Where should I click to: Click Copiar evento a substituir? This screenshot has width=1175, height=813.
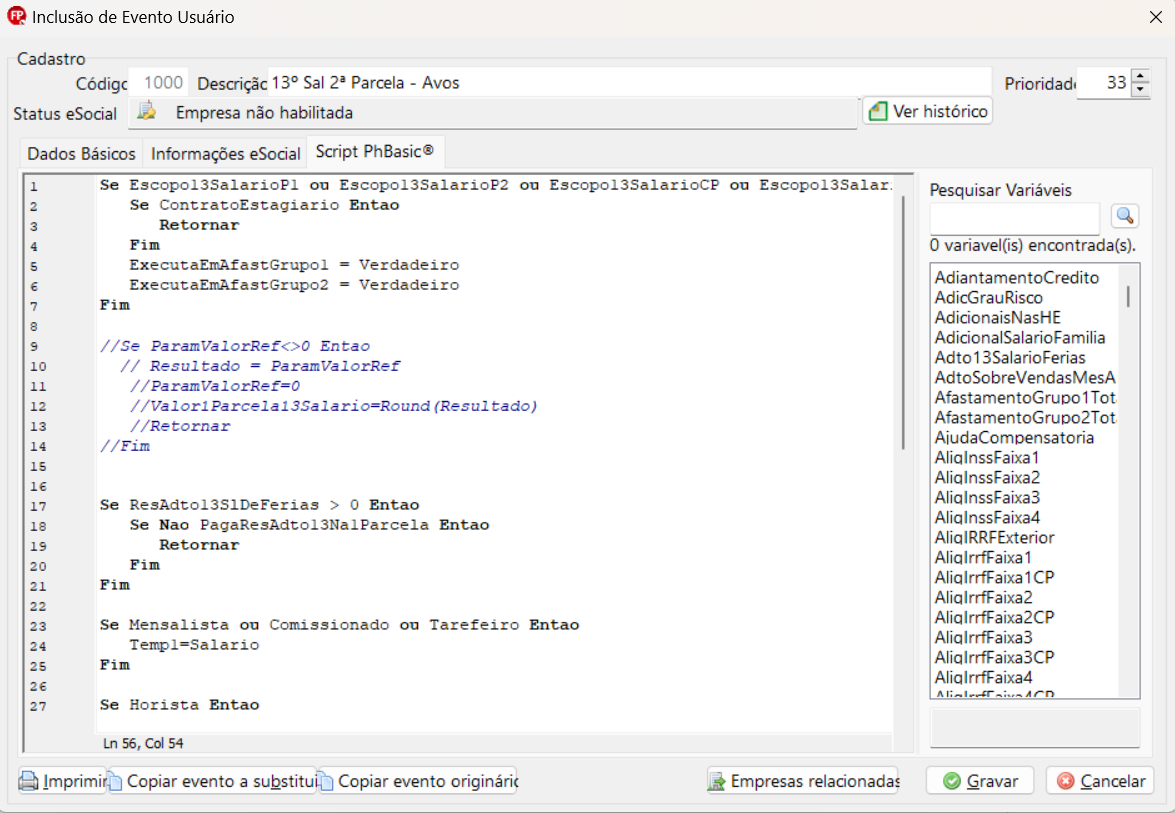pos(213,781)
